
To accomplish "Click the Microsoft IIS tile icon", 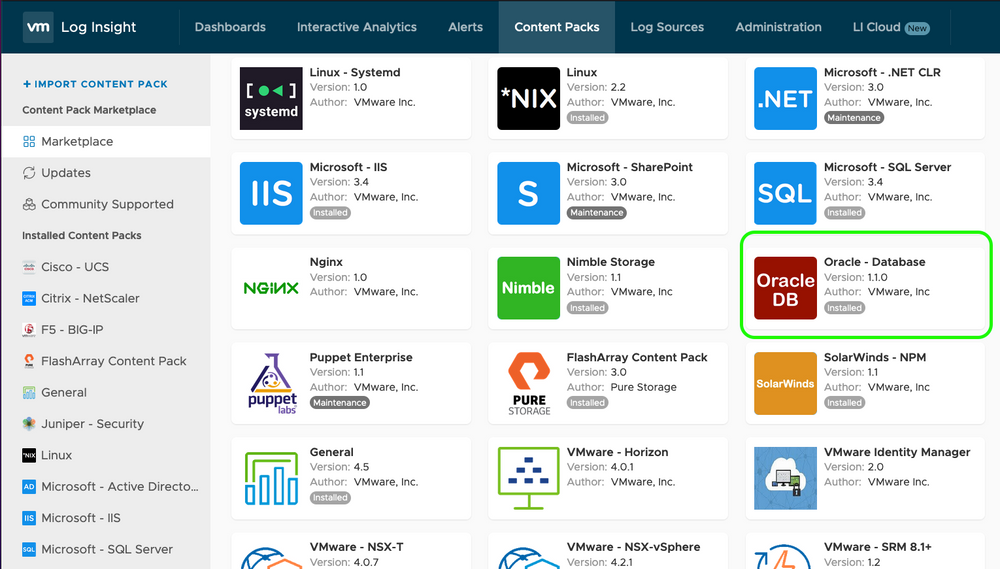I will click(271, 194).
